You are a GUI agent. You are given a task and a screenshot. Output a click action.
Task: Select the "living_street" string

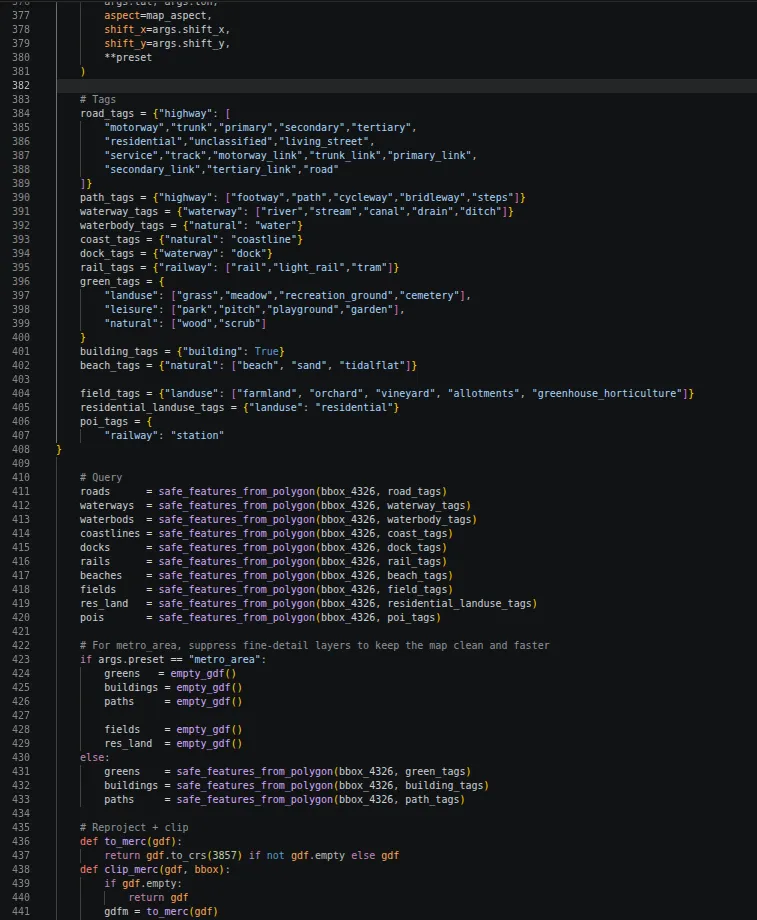coord(325,141)
